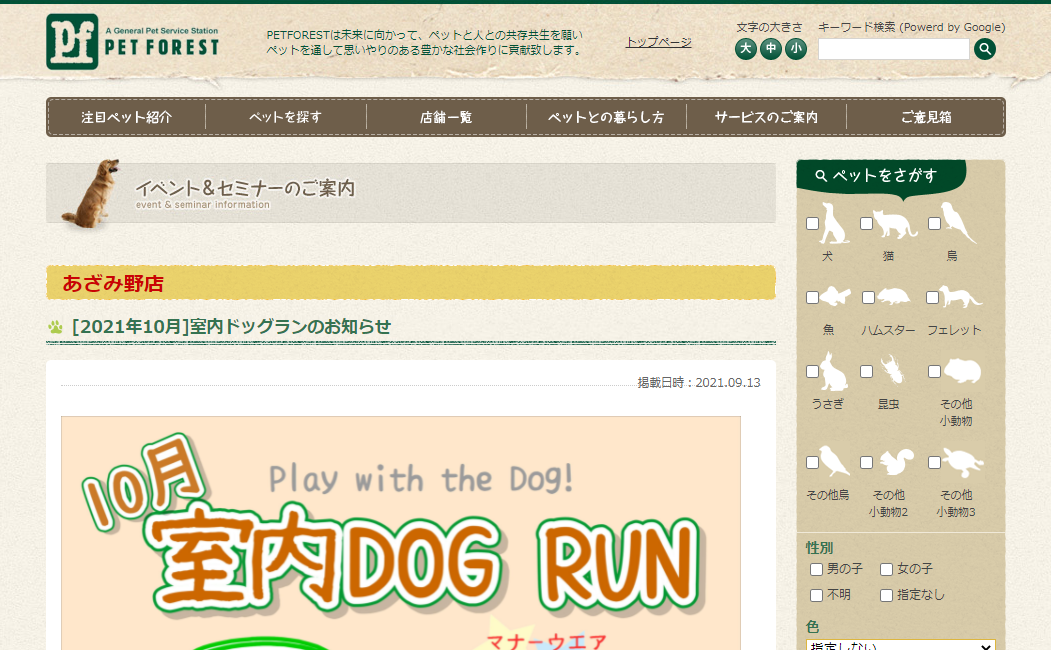Click the article title 室内ドッグランのお知らせ
1051x650 pixels.
[x=231, y=326]
